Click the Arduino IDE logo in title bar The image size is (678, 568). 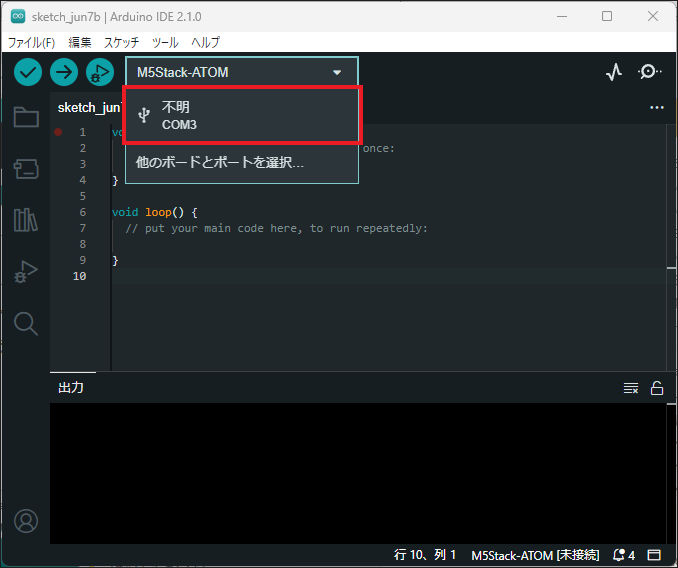tap(18, 16)
